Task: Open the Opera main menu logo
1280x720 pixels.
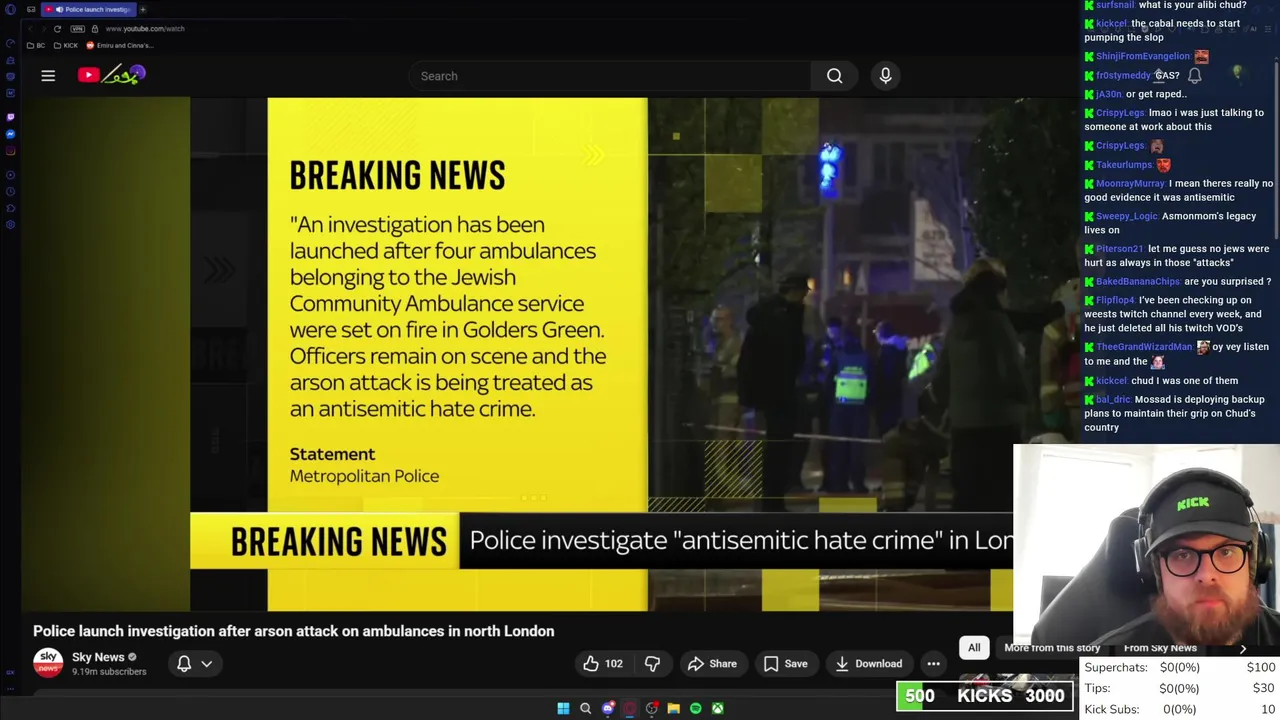Action: point(10,9)
